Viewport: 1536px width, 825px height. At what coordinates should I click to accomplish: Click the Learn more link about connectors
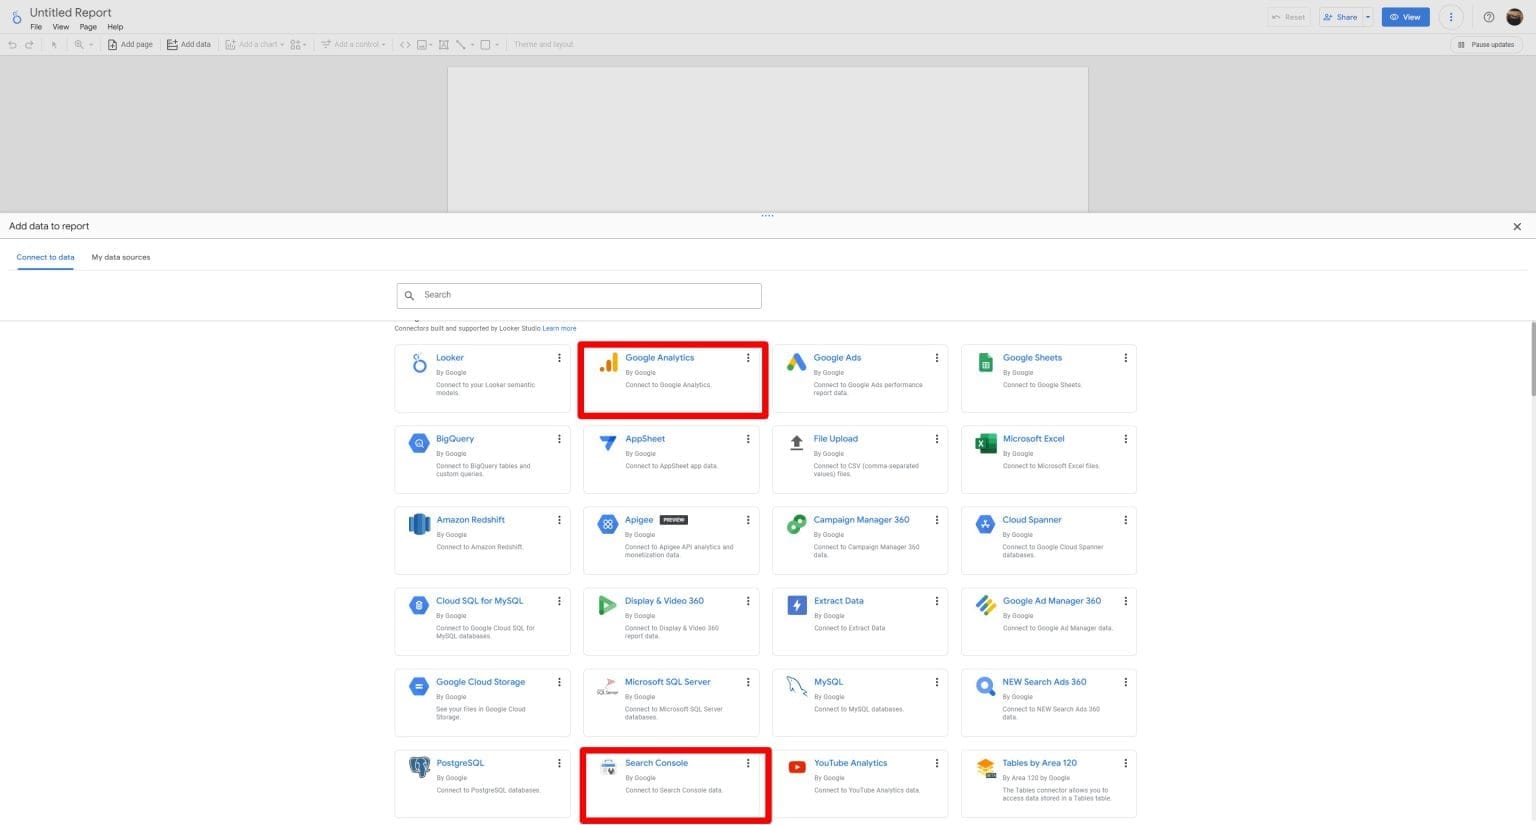[559, 328]
